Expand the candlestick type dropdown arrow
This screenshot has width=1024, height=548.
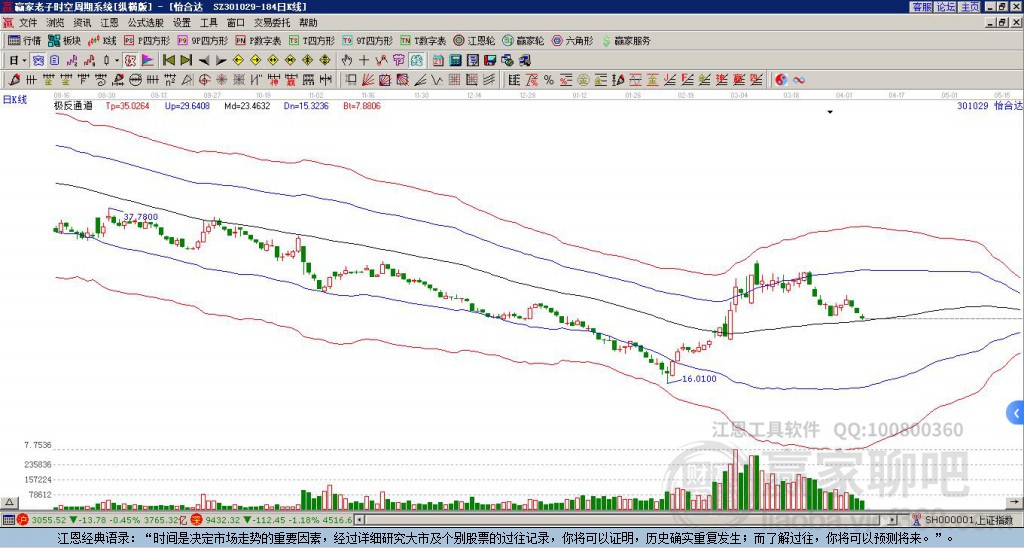point(117,61)
